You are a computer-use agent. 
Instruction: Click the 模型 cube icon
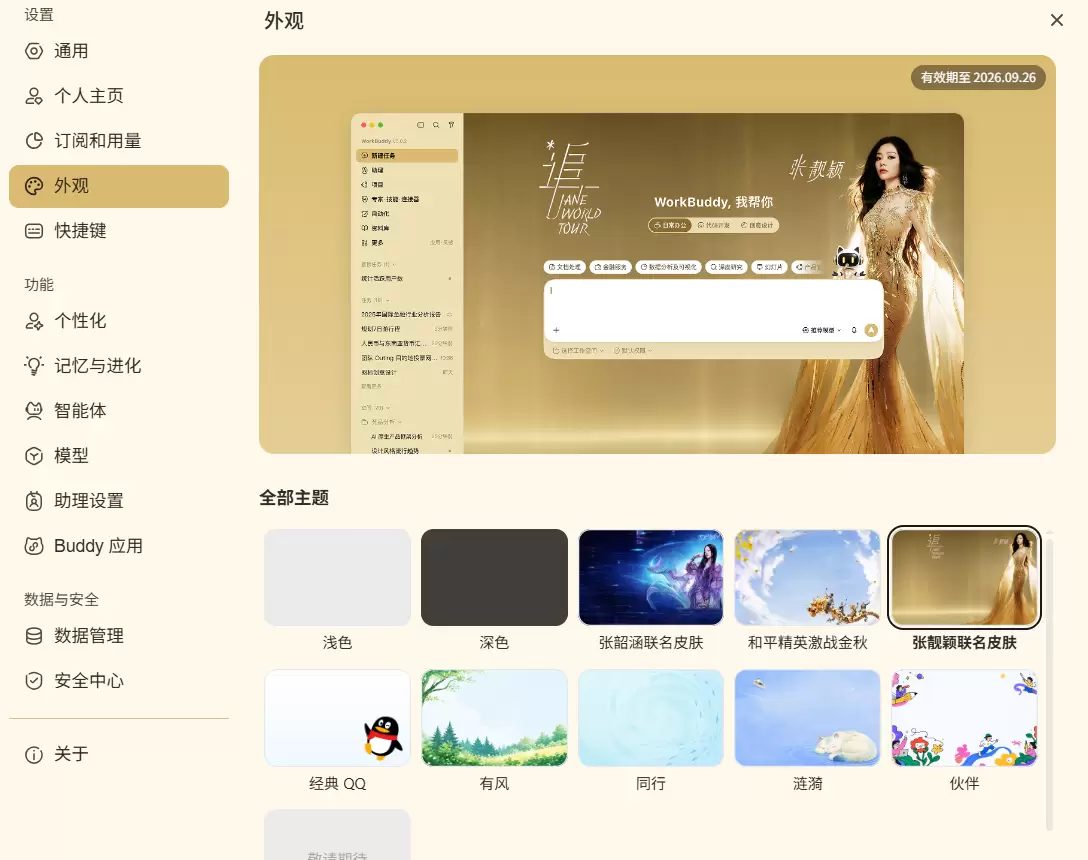point(34,456)
